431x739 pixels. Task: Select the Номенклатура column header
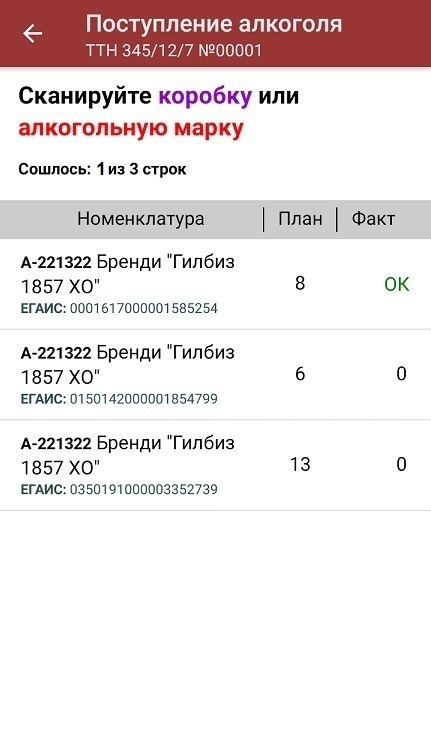141,219
